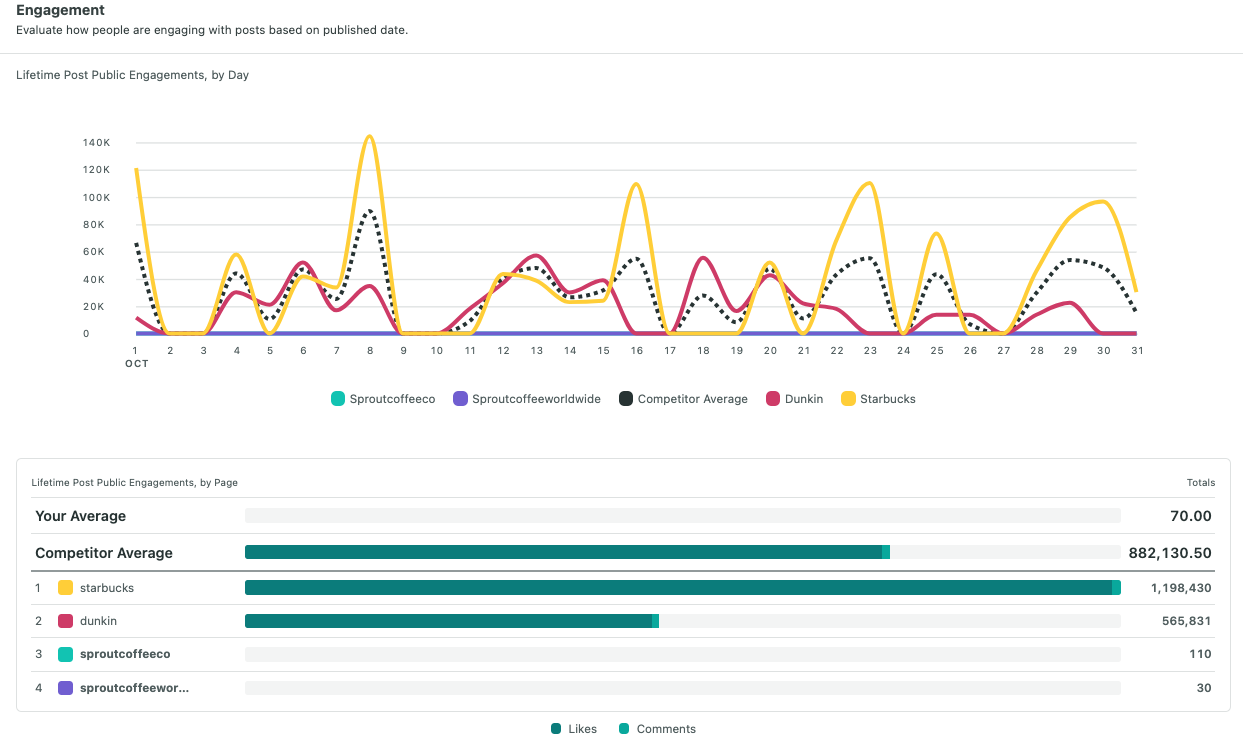Click the day 23 x-axis label
Viewport: 1243px width, 750px height.
tap(870, 351)
